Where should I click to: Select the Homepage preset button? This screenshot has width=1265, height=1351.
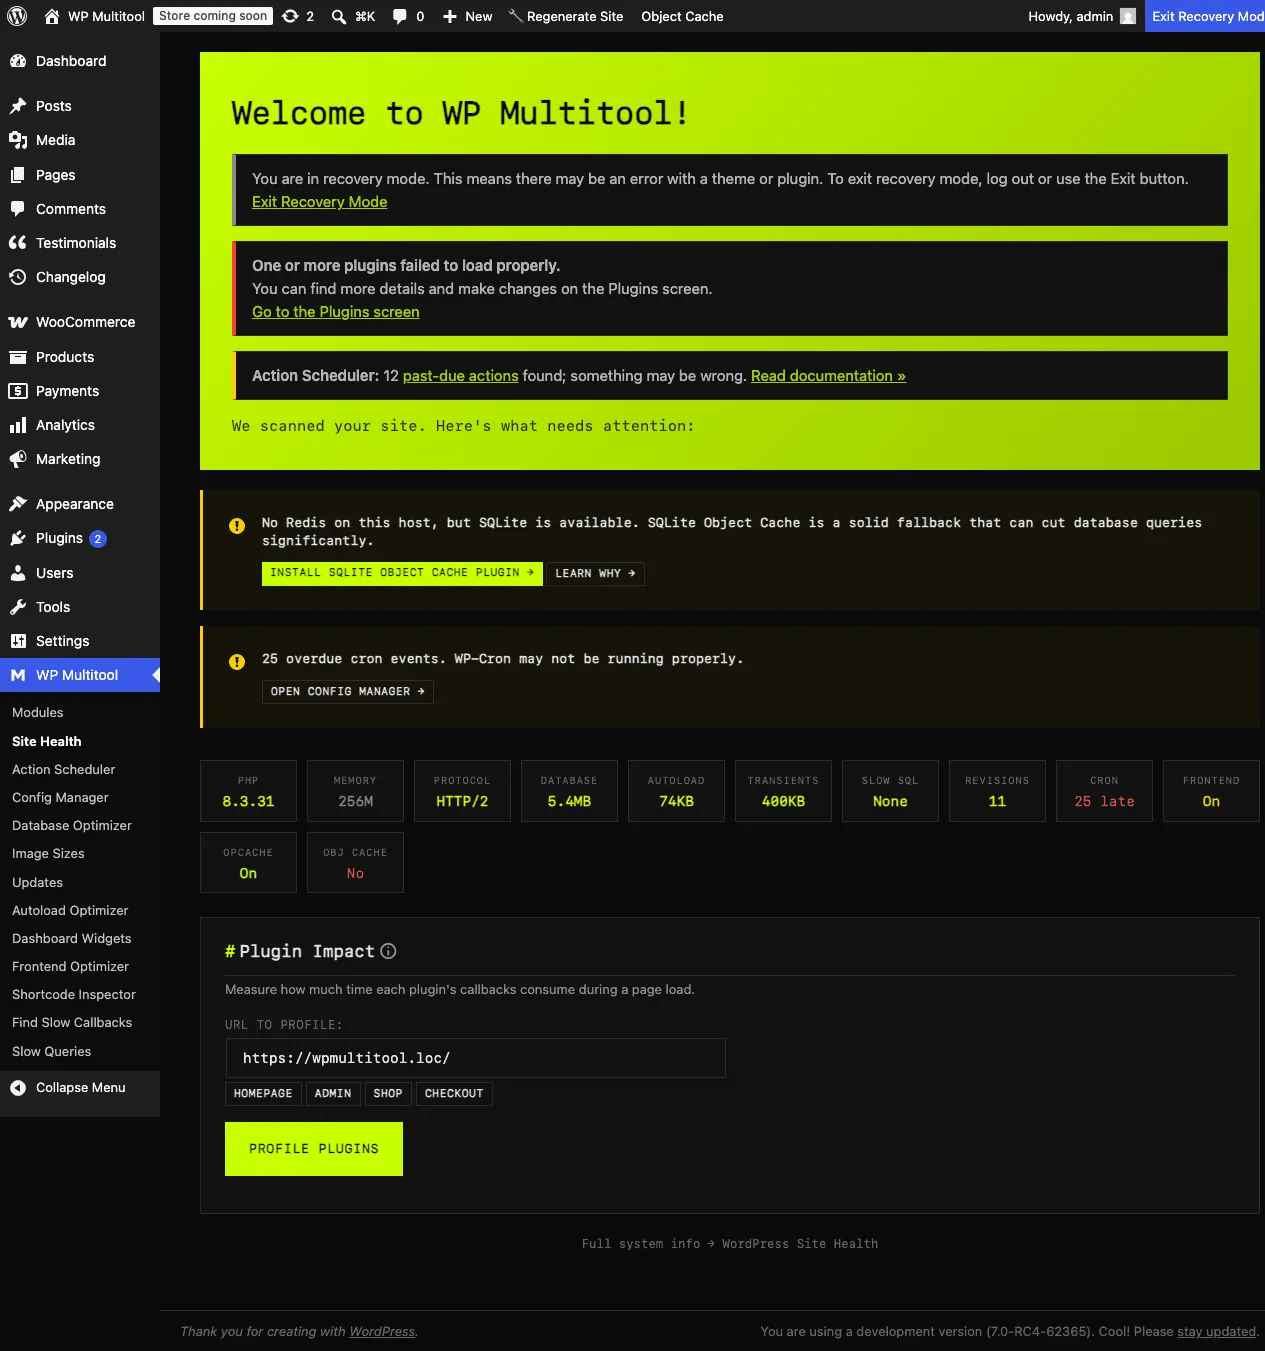click(263, 1094)
